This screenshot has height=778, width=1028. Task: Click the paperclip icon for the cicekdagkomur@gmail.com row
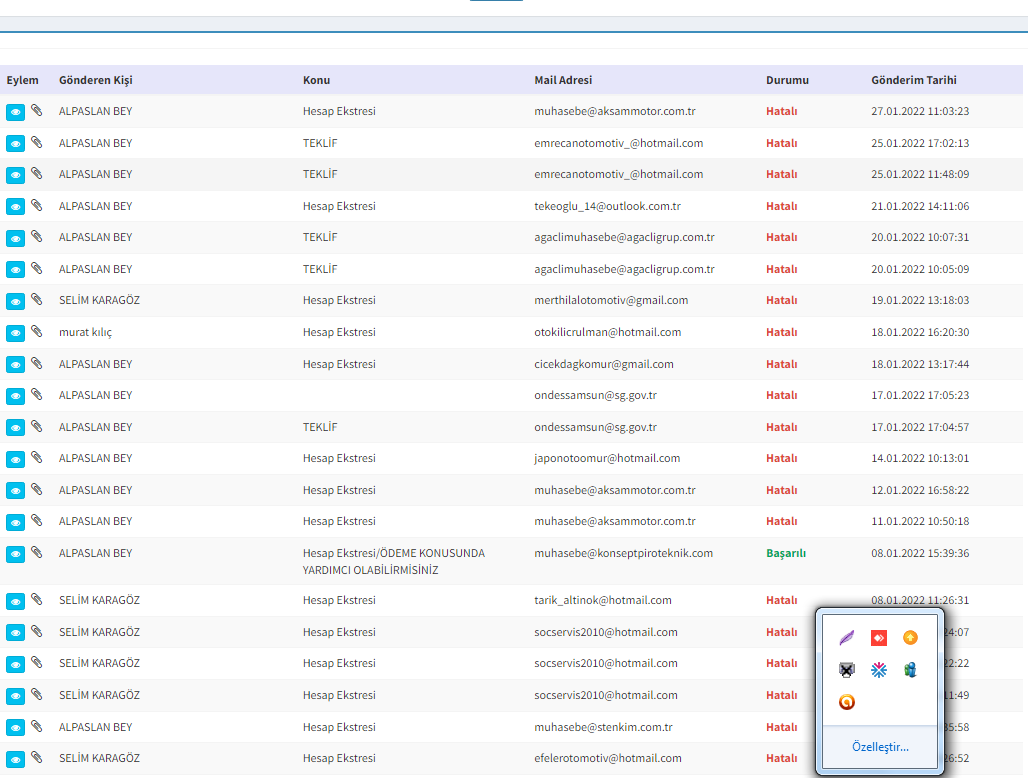pos(37,363)
